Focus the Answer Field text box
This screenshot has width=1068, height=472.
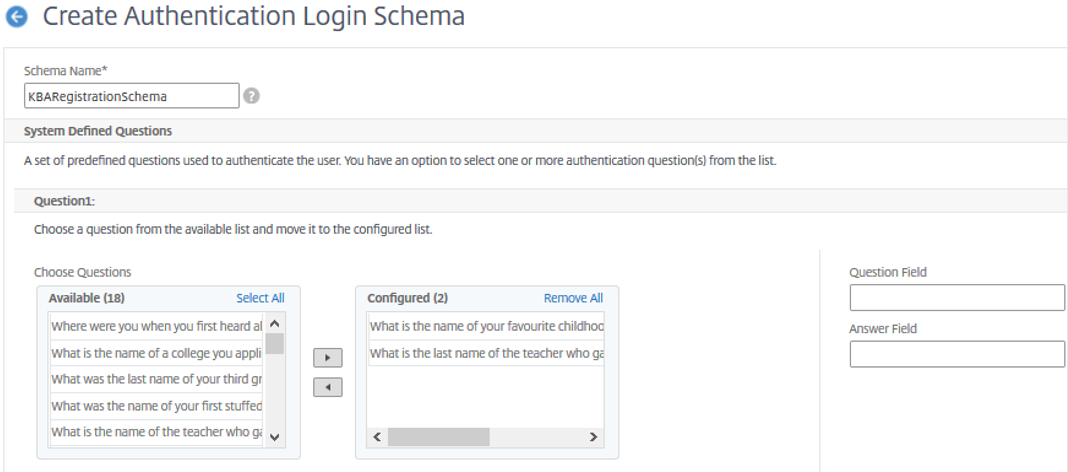[x=957, y=354]
